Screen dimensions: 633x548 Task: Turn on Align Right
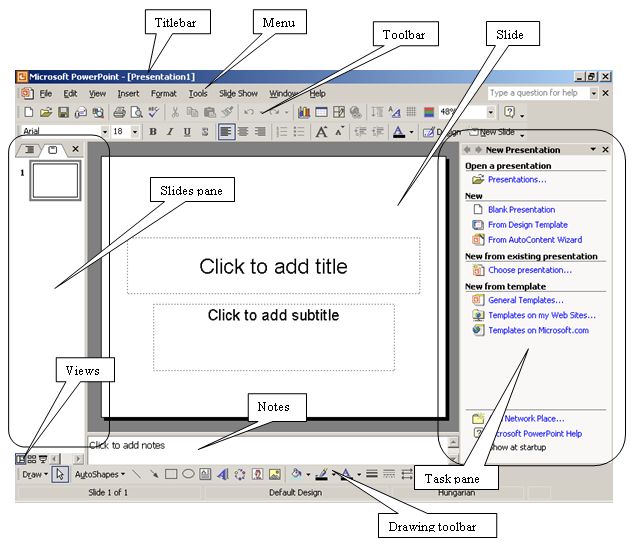click(260, 132)
